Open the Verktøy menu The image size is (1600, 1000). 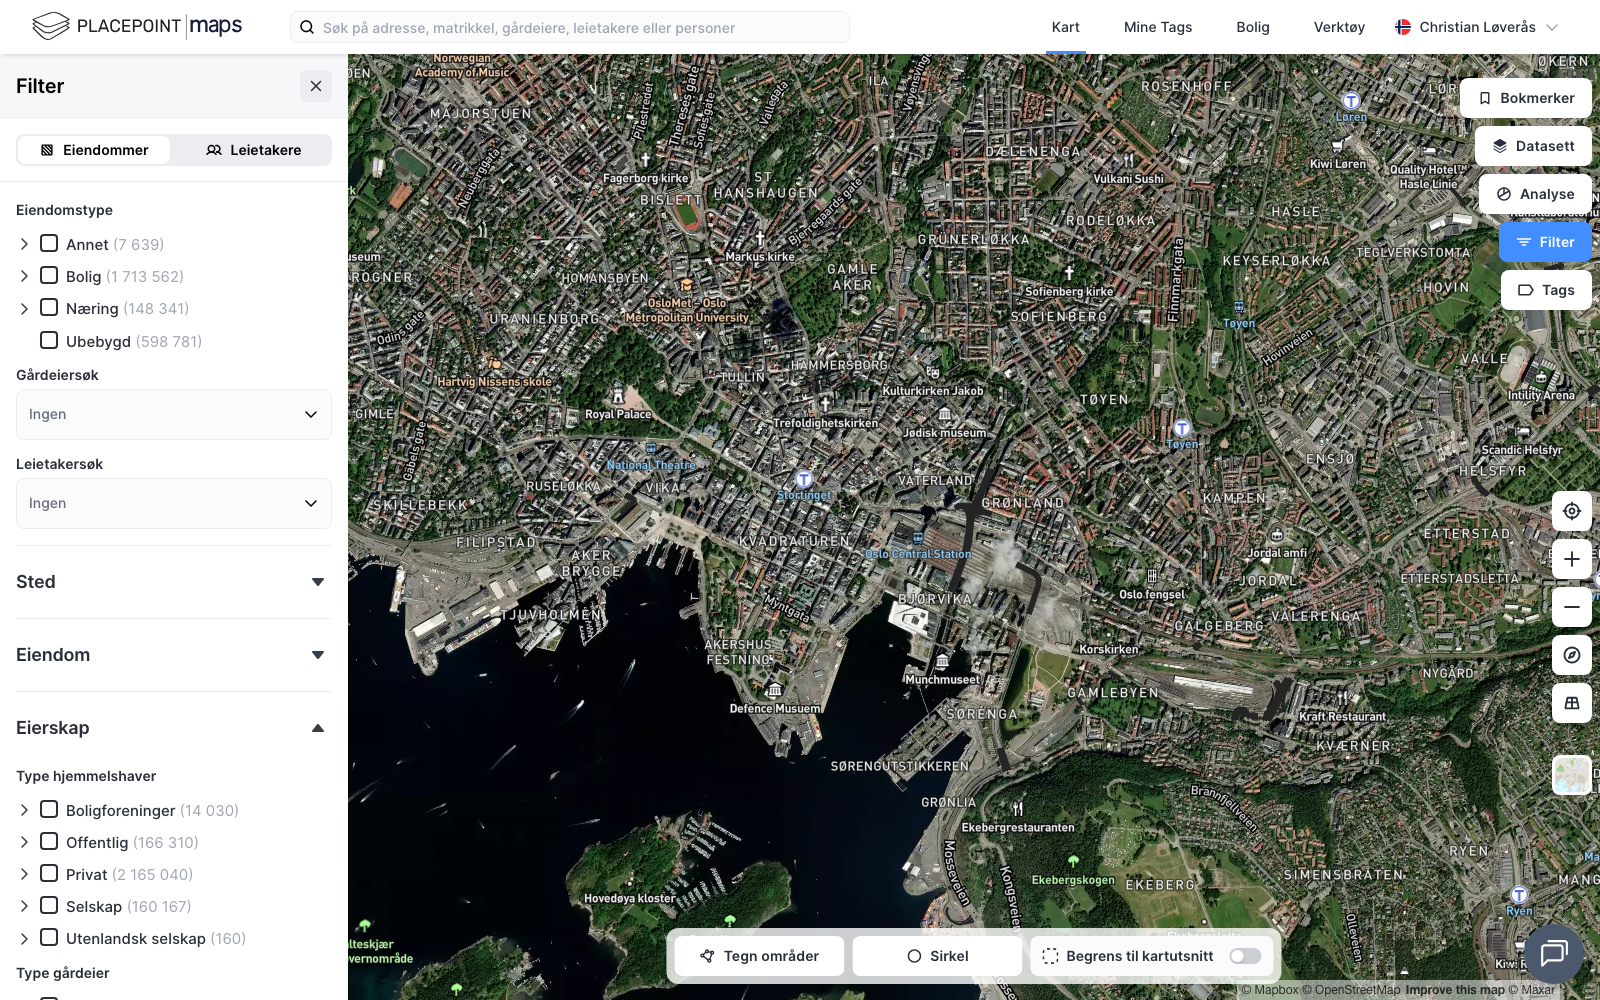[x=1339, y=27]
